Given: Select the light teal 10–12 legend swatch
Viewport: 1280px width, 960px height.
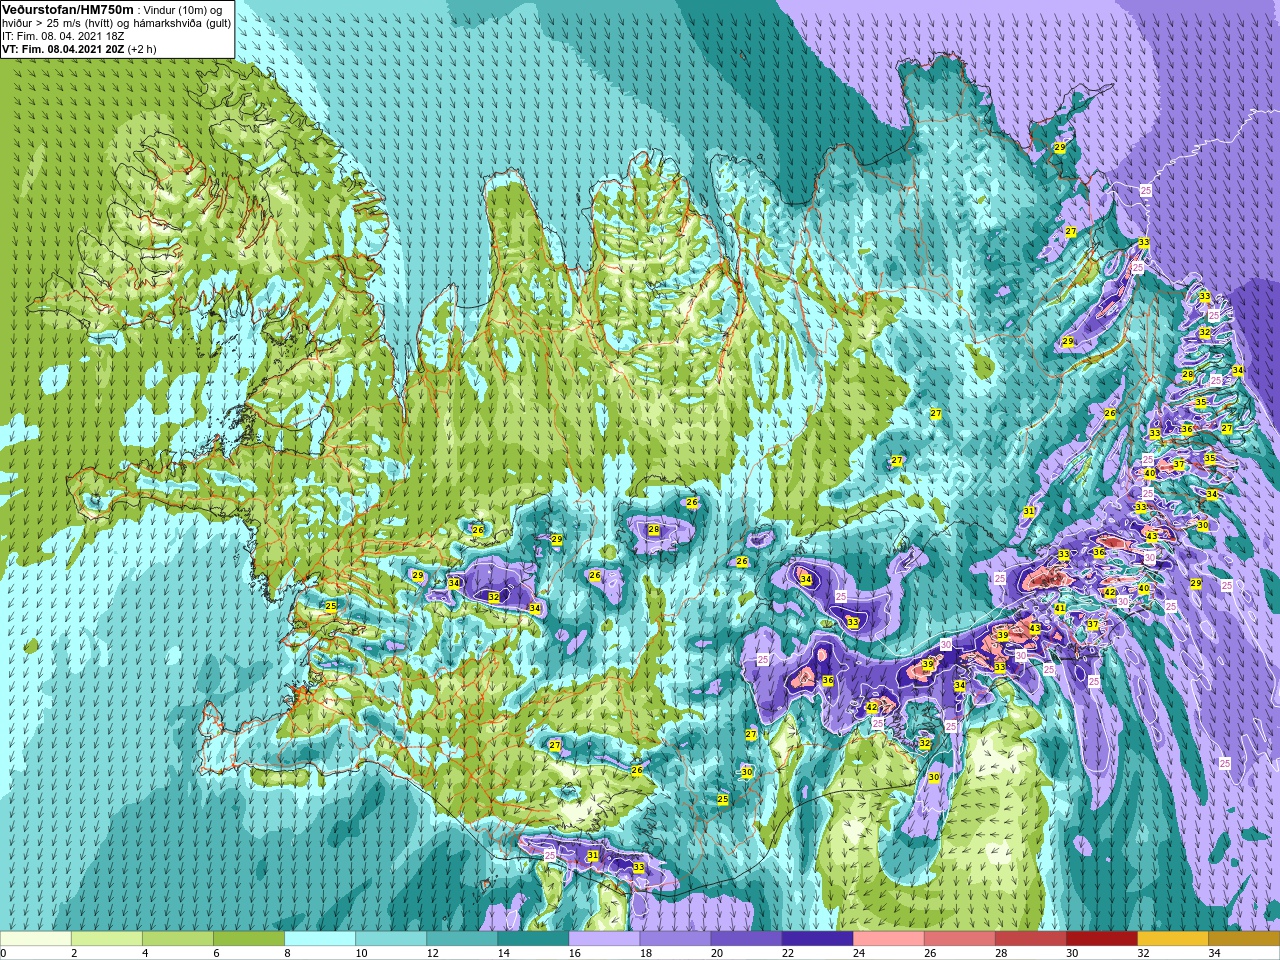Looking at the screenshot, I should pos(391,939).
